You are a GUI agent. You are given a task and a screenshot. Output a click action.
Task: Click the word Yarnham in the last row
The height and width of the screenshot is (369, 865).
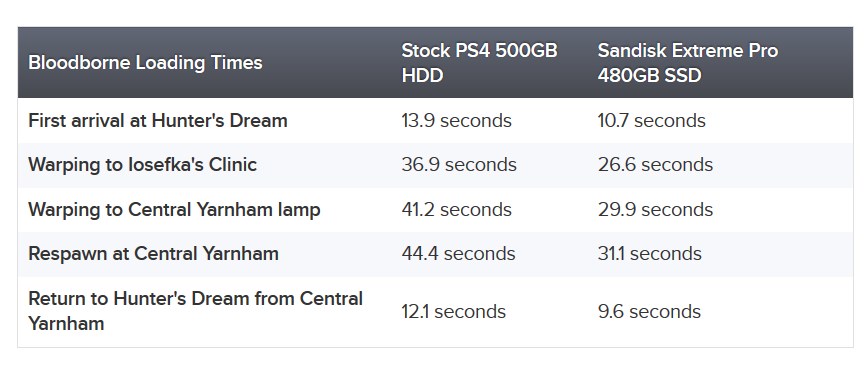point(66,323)
